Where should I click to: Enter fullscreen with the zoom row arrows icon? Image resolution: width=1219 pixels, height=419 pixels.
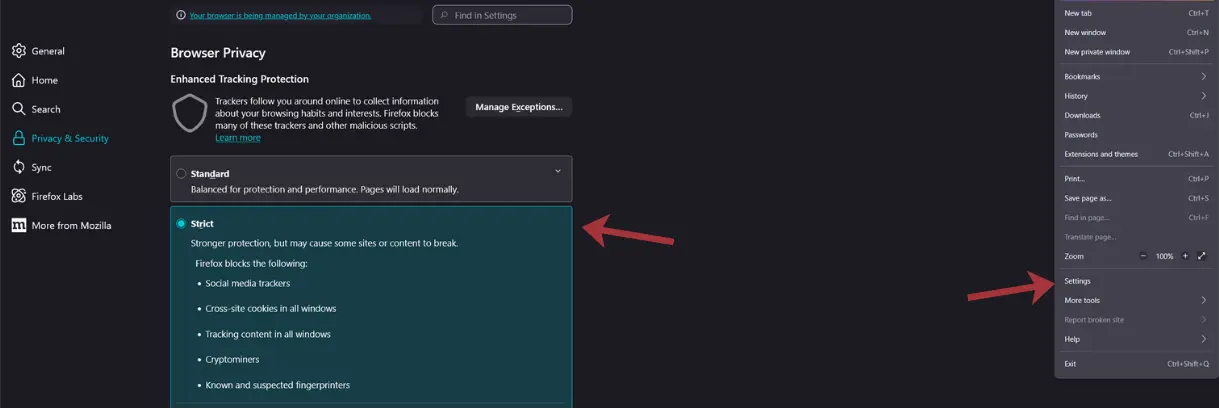[1201, 256]
